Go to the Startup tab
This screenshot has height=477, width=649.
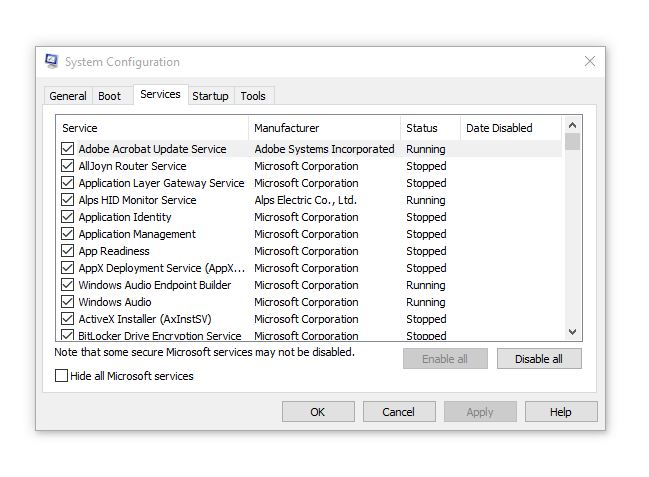pyautogui.click(x=210, y=96)
